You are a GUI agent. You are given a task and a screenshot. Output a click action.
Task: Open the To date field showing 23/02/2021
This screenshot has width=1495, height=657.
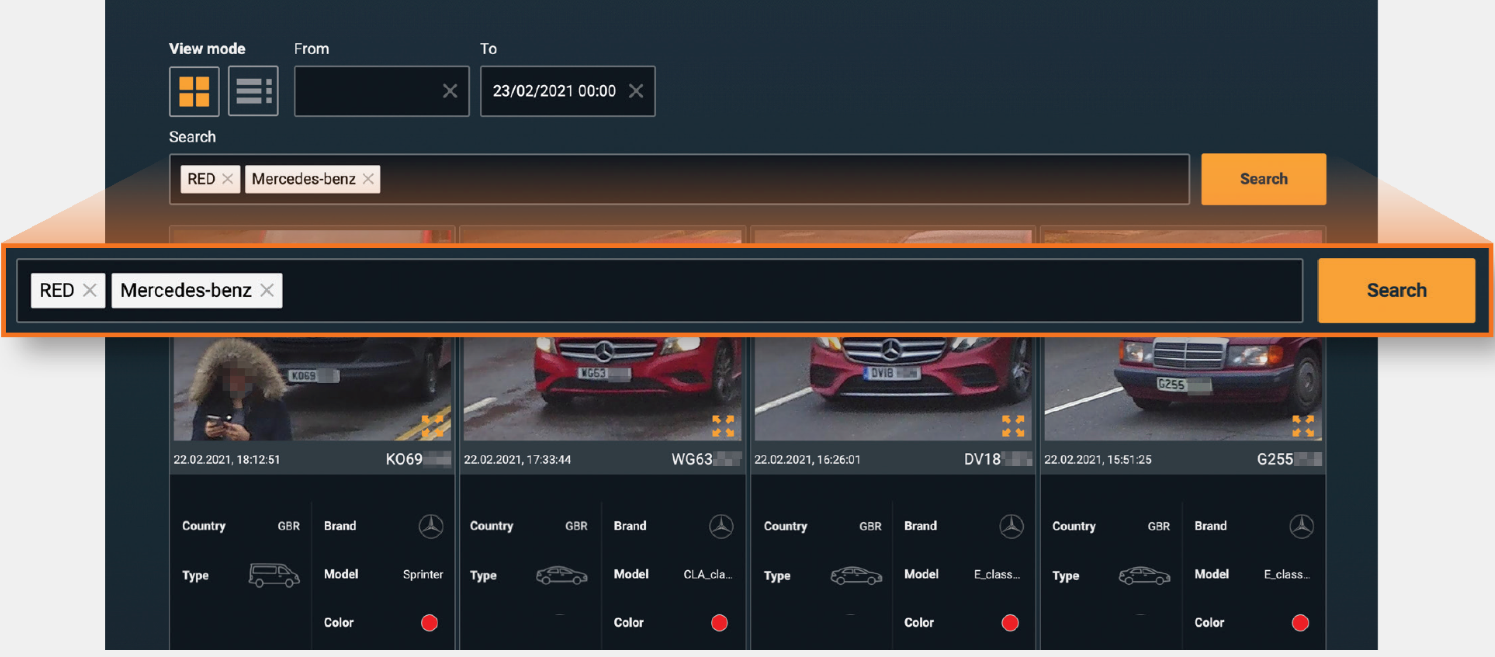[x=553, y=91]
